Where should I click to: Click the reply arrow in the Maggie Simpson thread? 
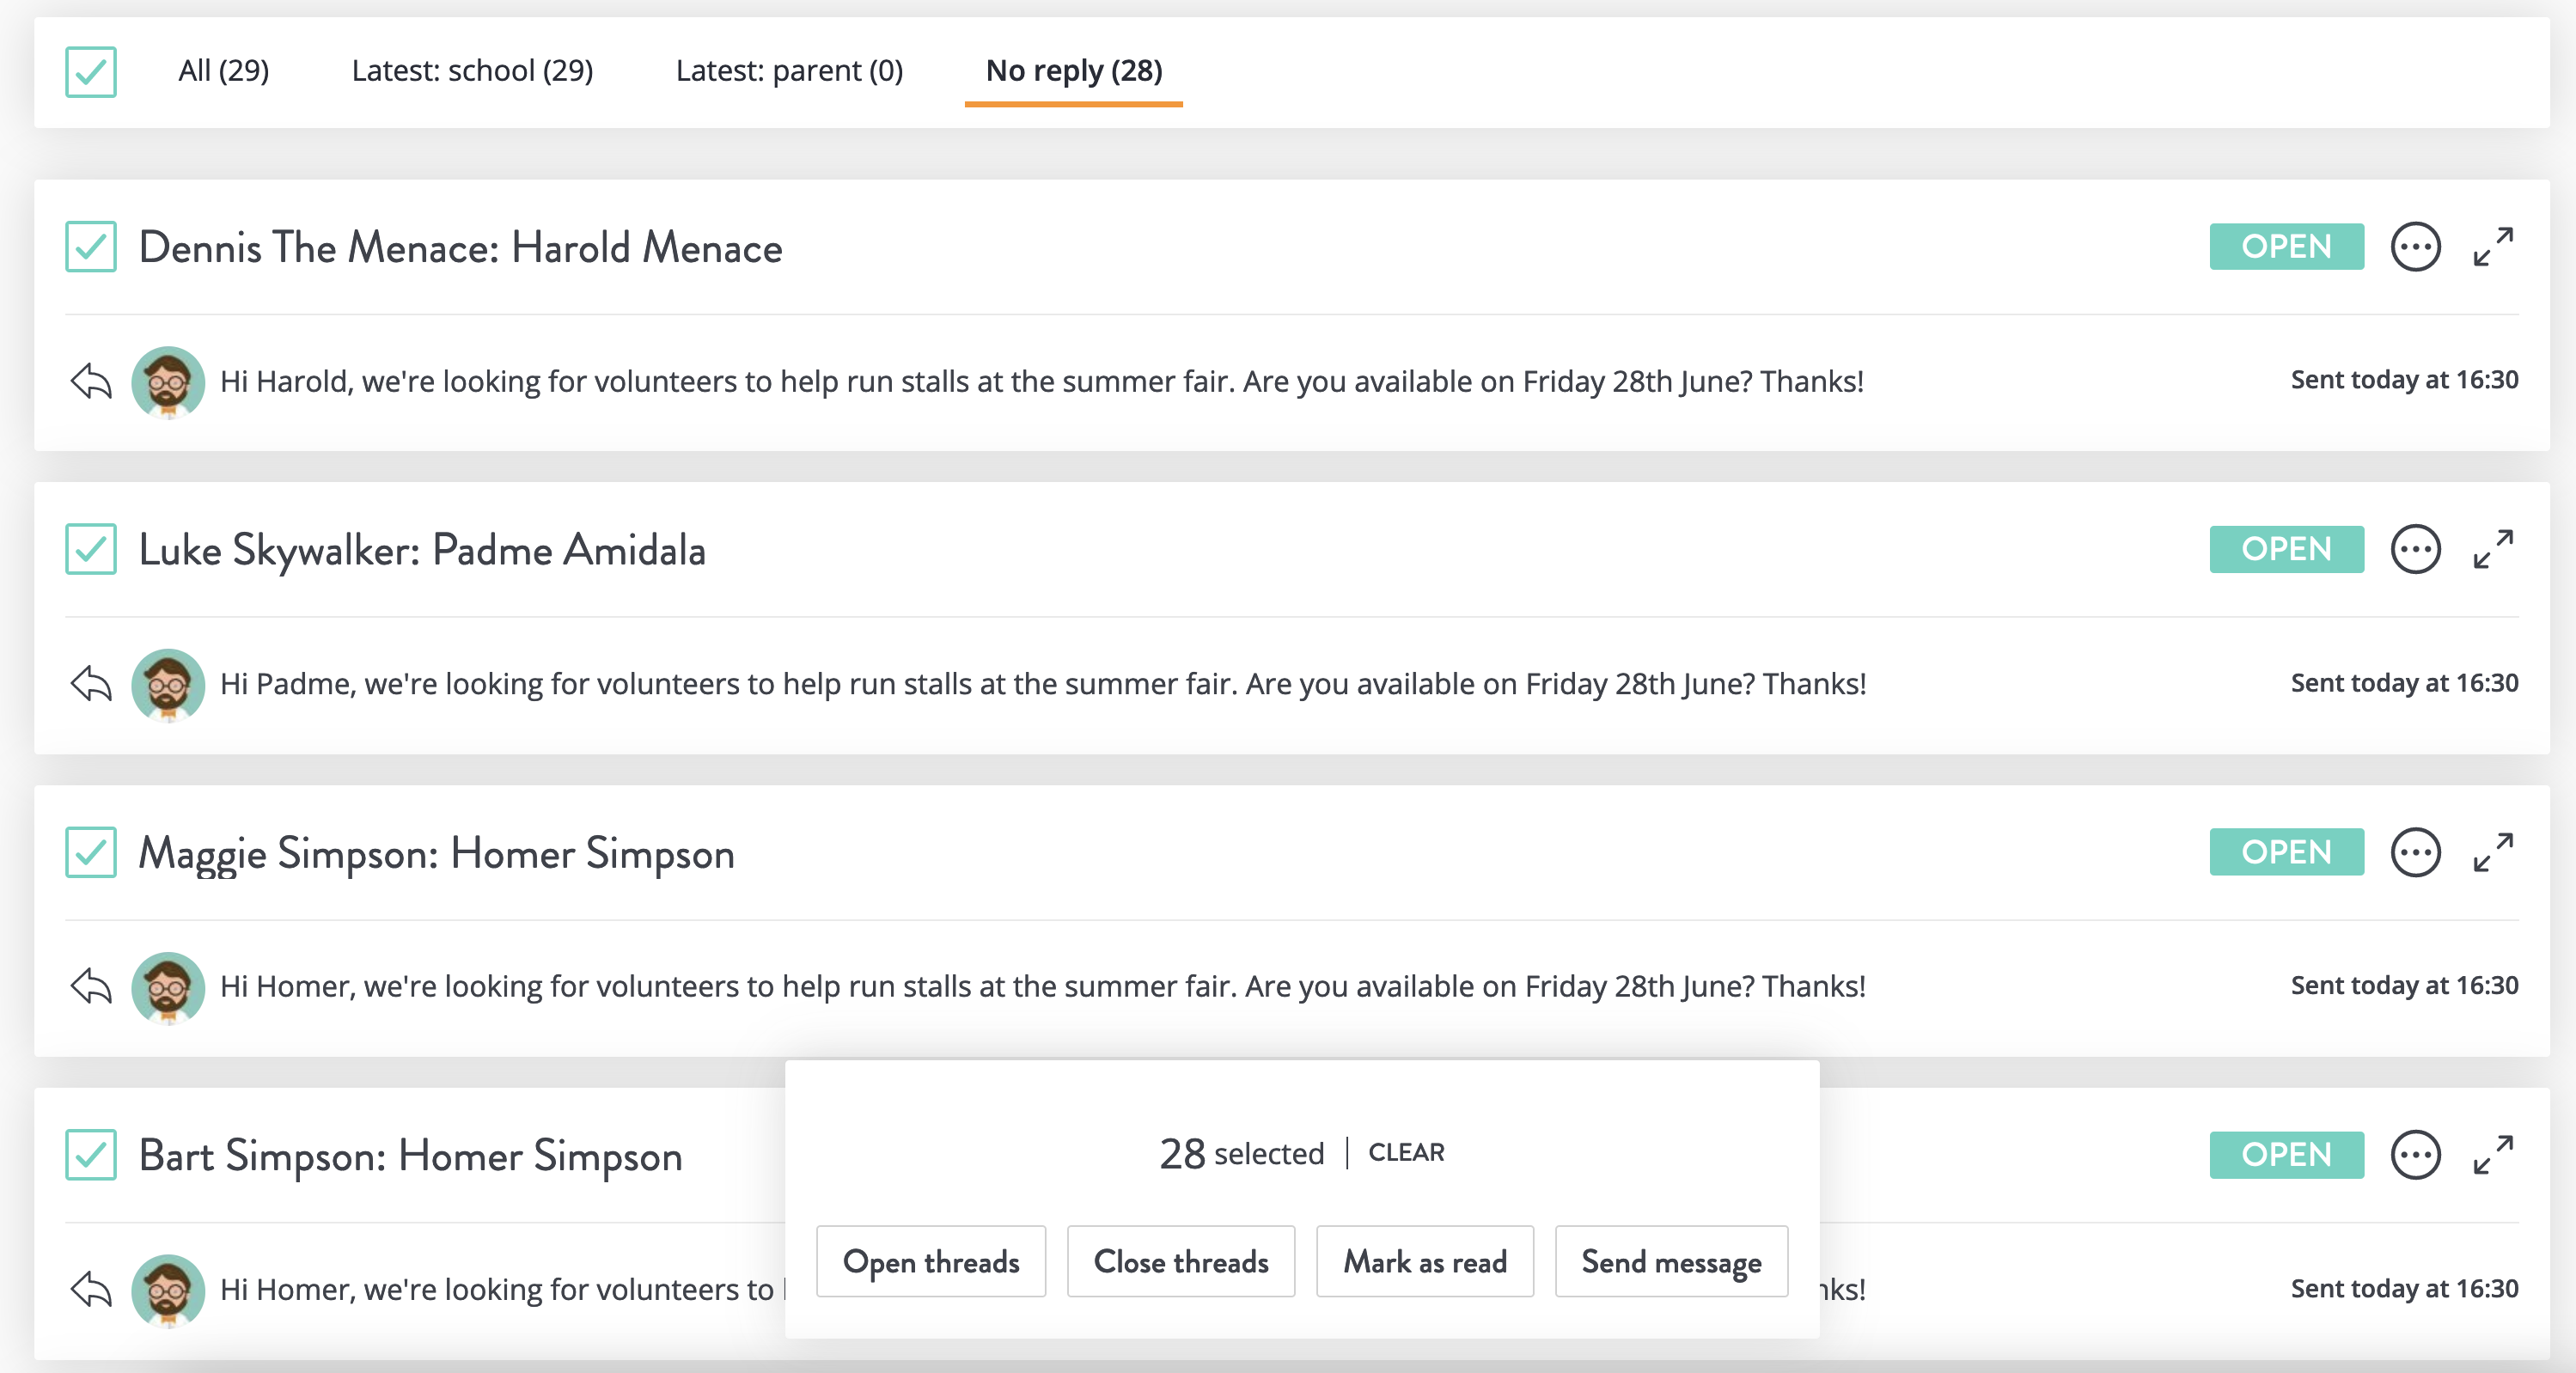[x=91, y=986]
